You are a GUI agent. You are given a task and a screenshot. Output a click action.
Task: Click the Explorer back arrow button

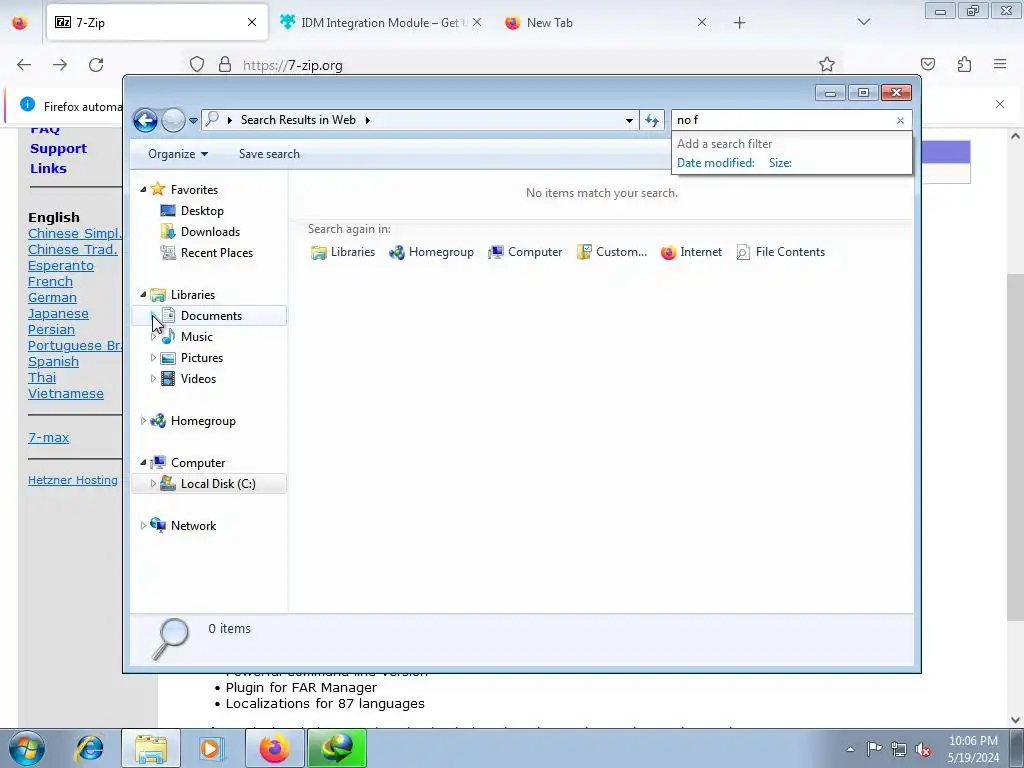[x=145, y=120]
